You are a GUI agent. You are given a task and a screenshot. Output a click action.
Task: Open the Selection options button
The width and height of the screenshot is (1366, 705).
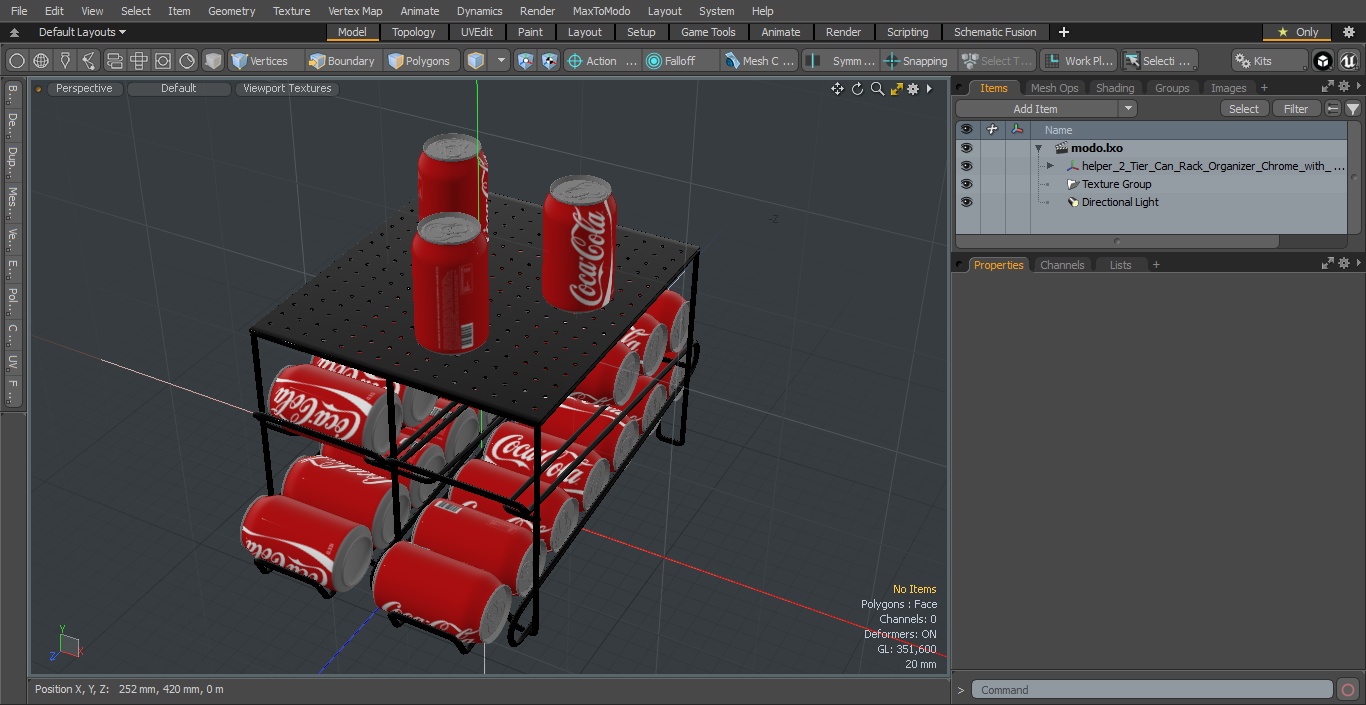coord(1158,61)
